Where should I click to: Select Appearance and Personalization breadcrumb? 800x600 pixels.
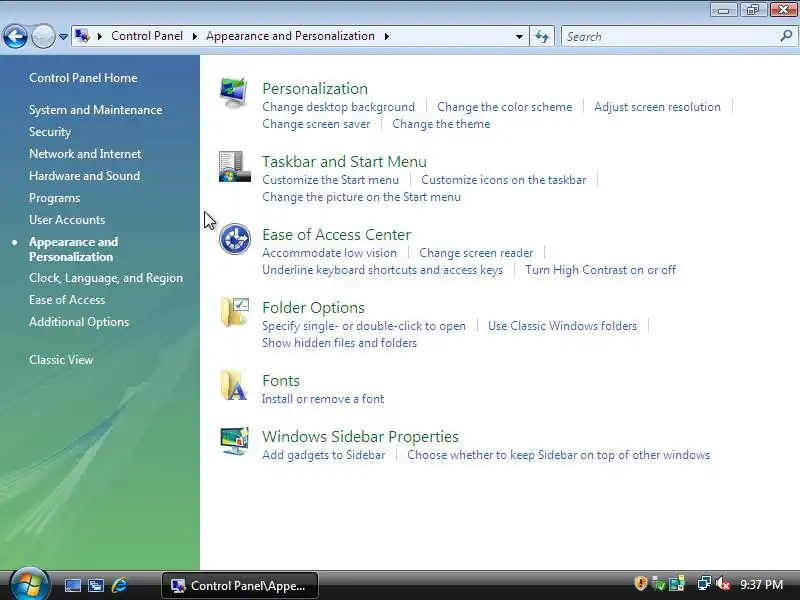click(x=290, y=36)
